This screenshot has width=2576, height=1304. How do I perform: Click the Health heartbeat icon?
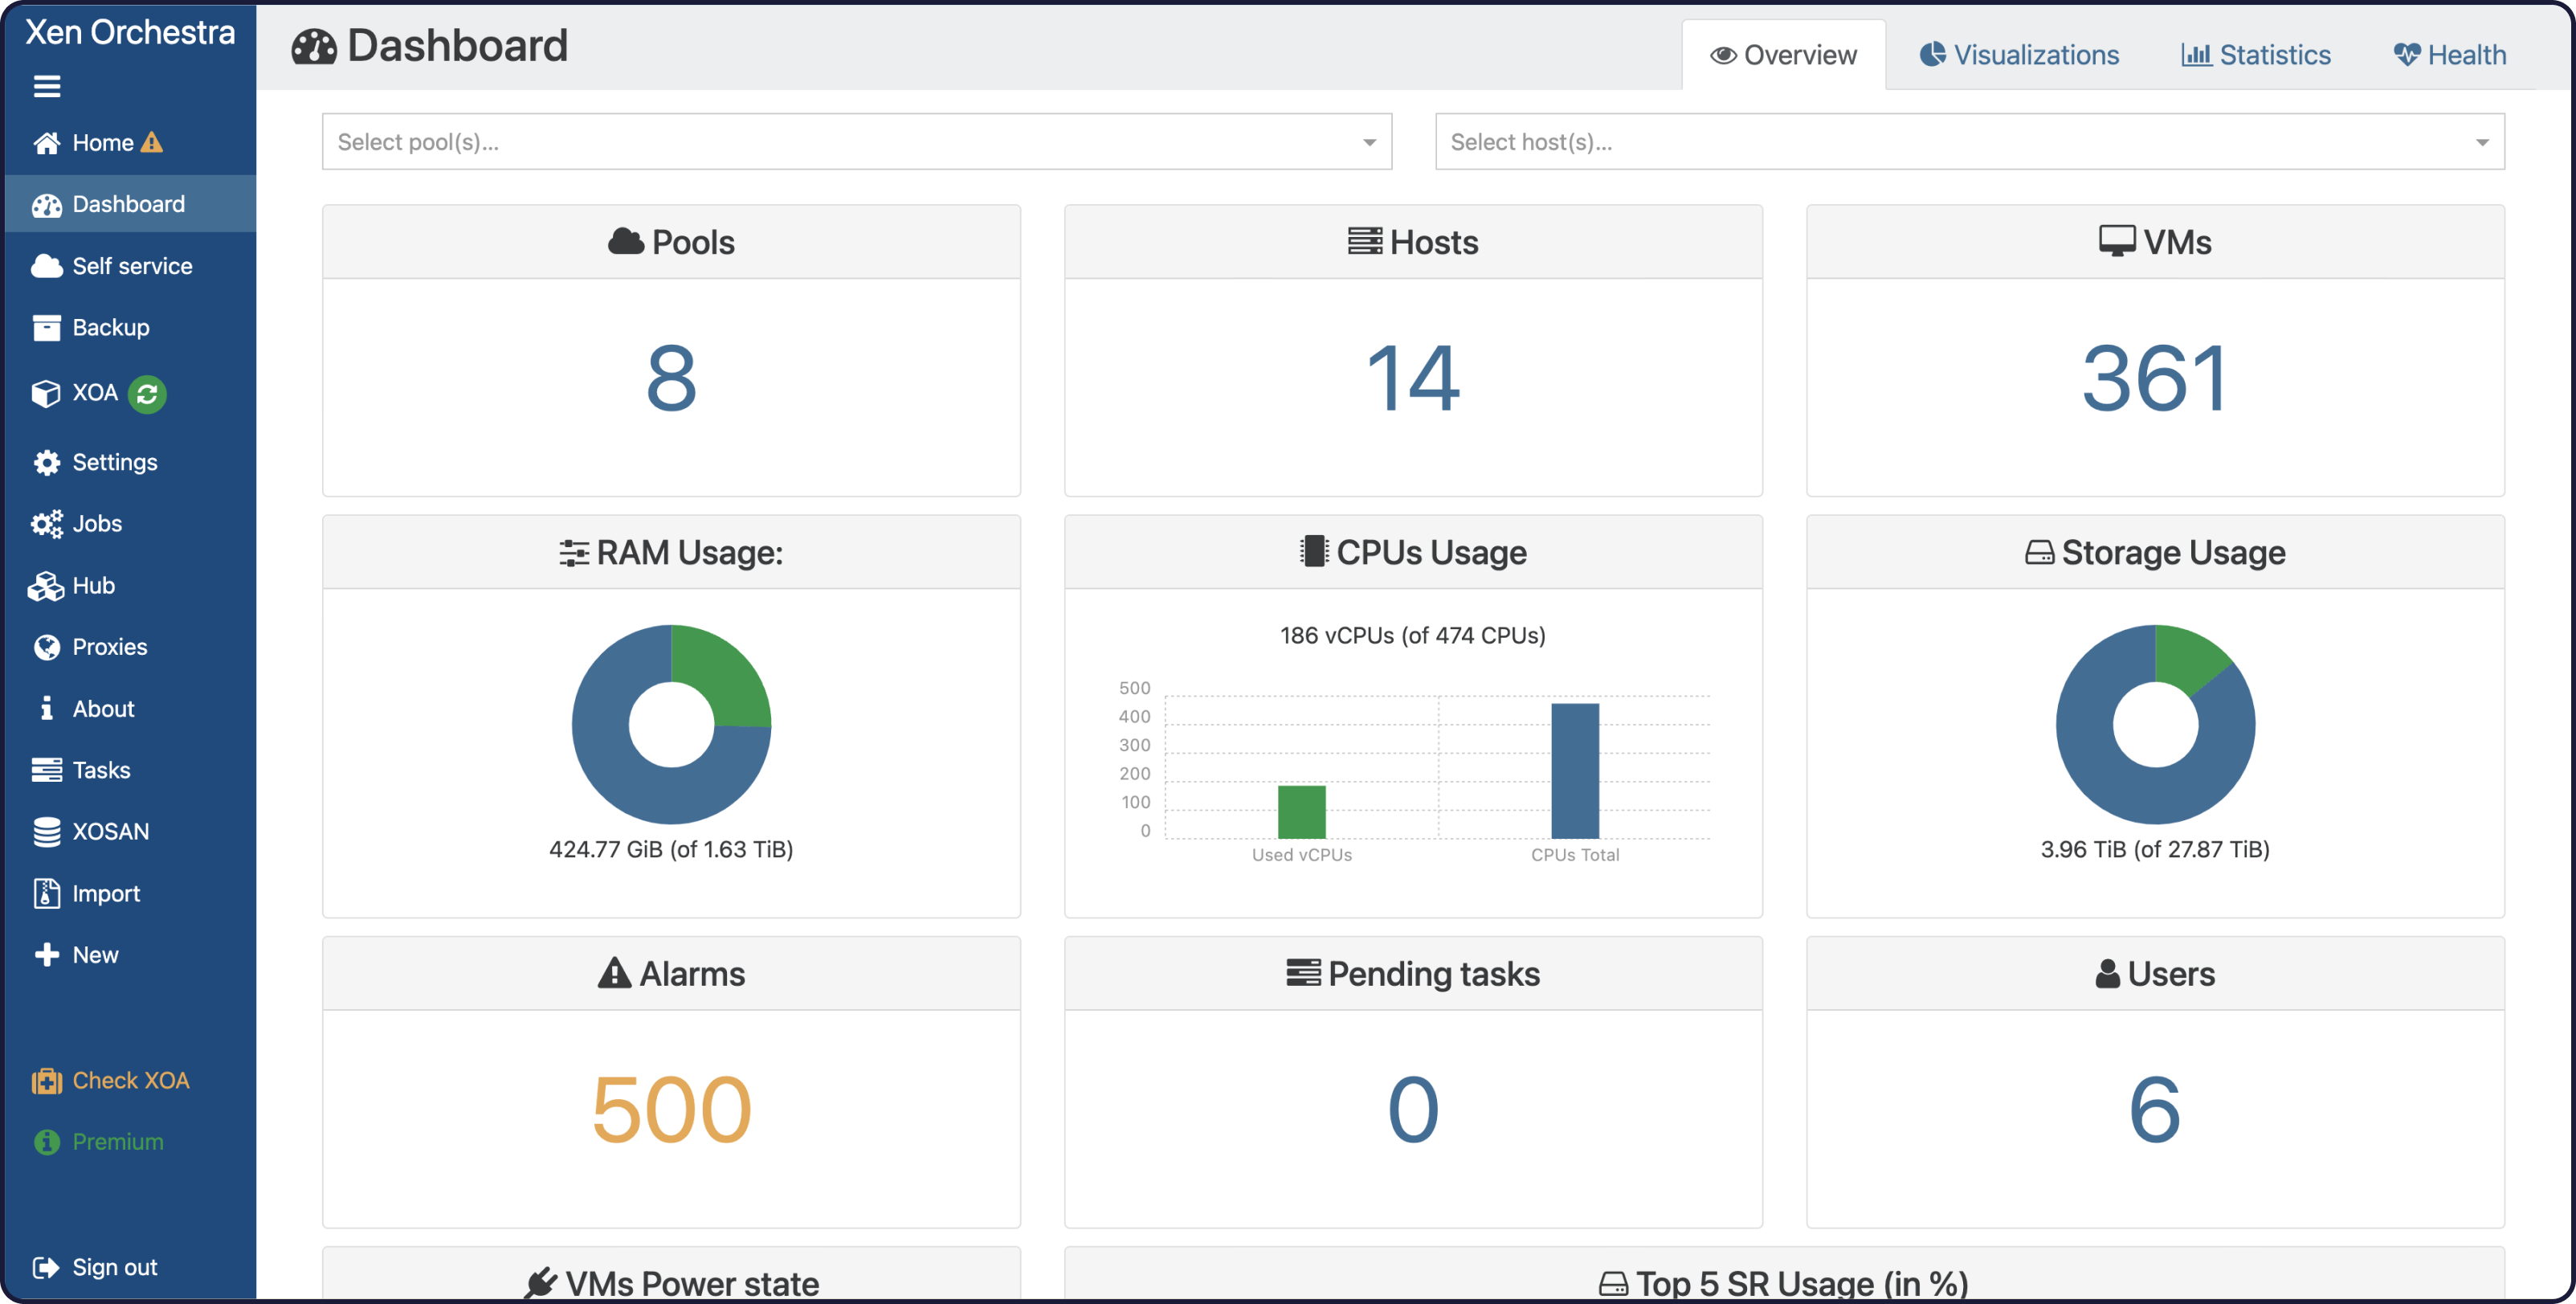(2407, 55)
